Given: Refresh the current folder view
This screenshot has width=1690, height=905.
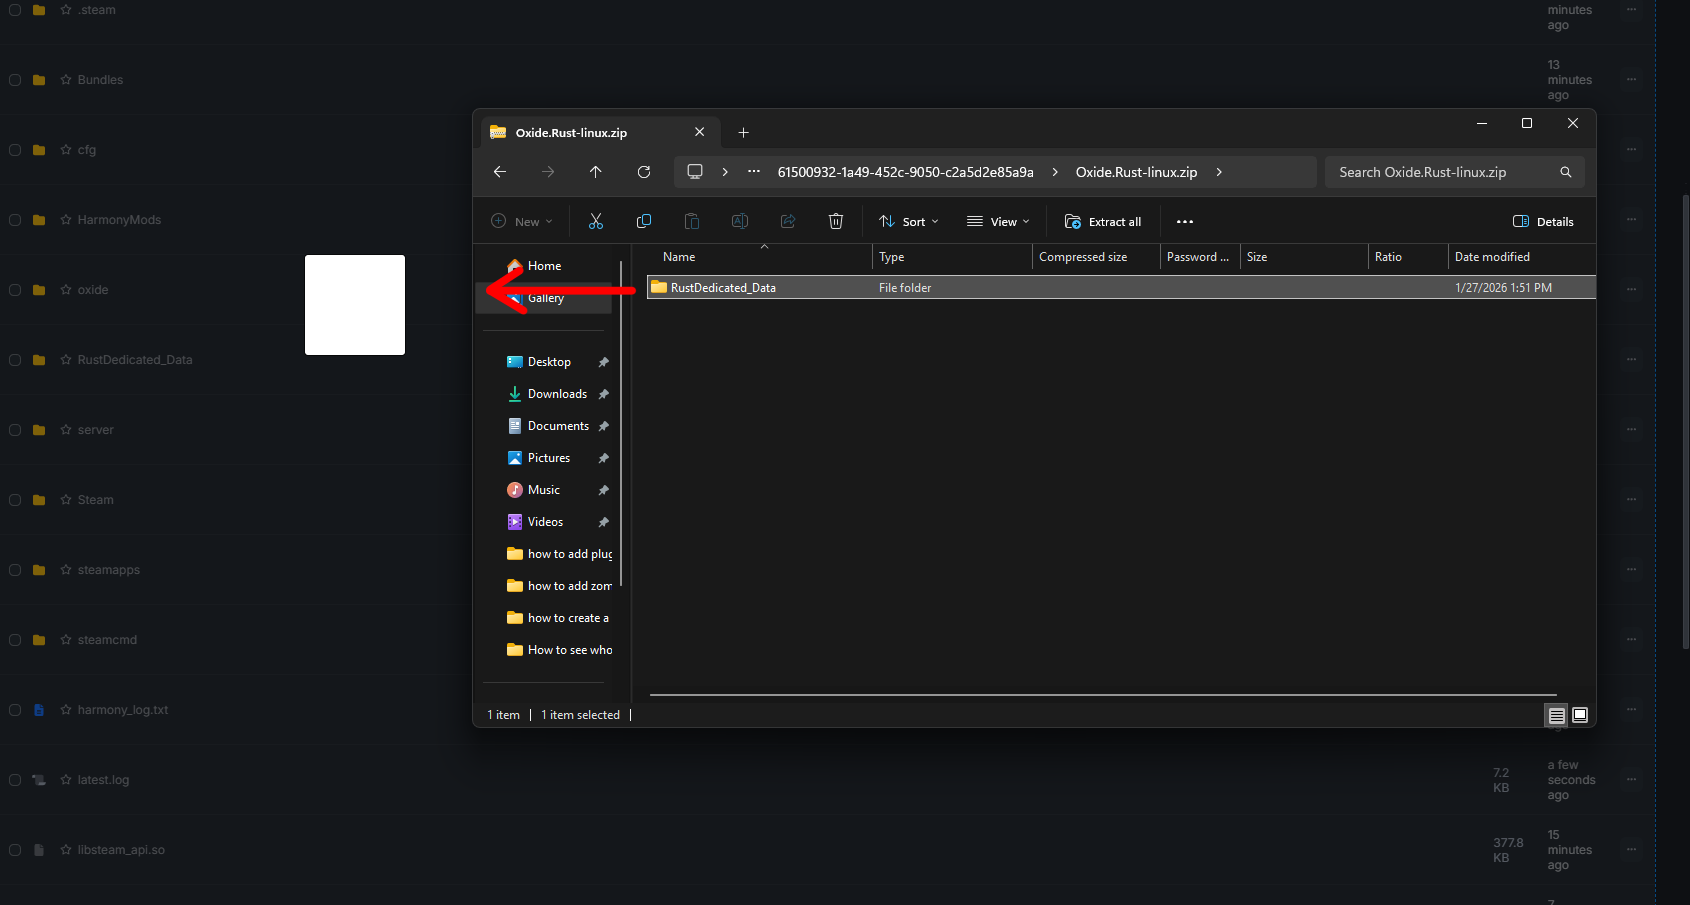Looking at the screenshot, I should [x=644, y=172].
